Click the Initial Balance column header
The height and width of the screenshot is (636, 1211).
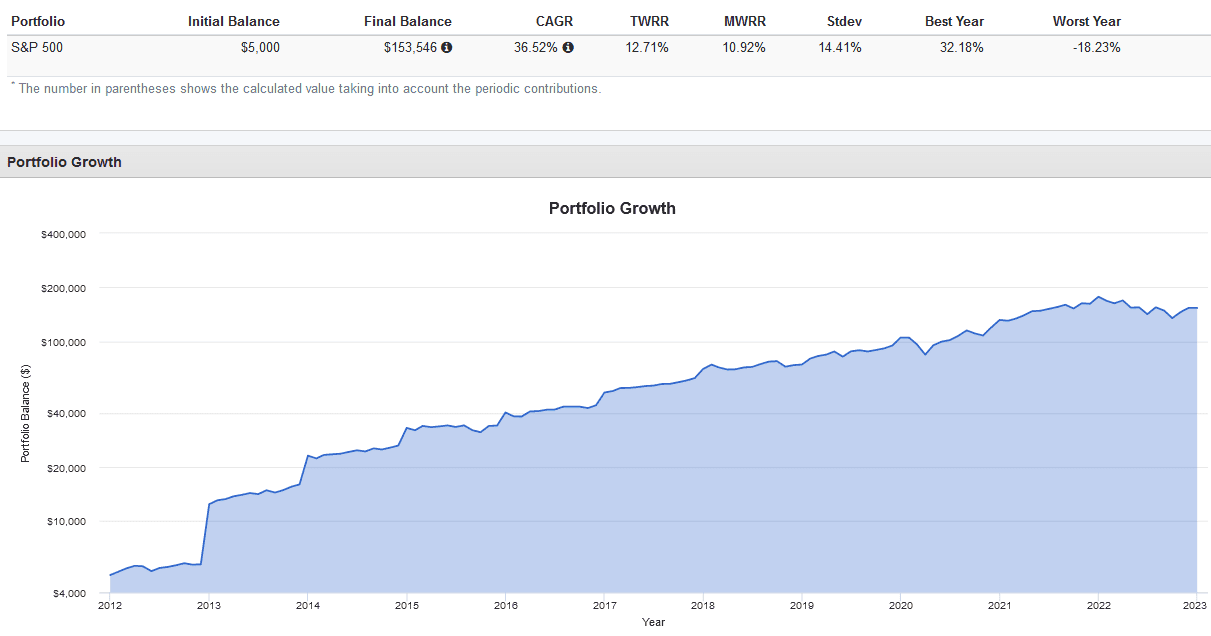[x=233, y=21]
